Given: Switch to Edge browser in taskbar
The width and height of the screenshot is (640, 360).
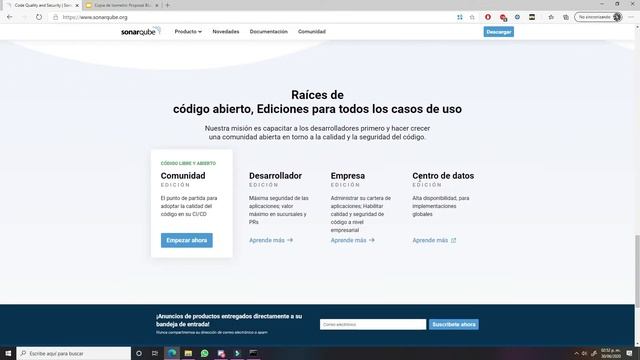Looking at the screenshot, I should click(172, 353).
